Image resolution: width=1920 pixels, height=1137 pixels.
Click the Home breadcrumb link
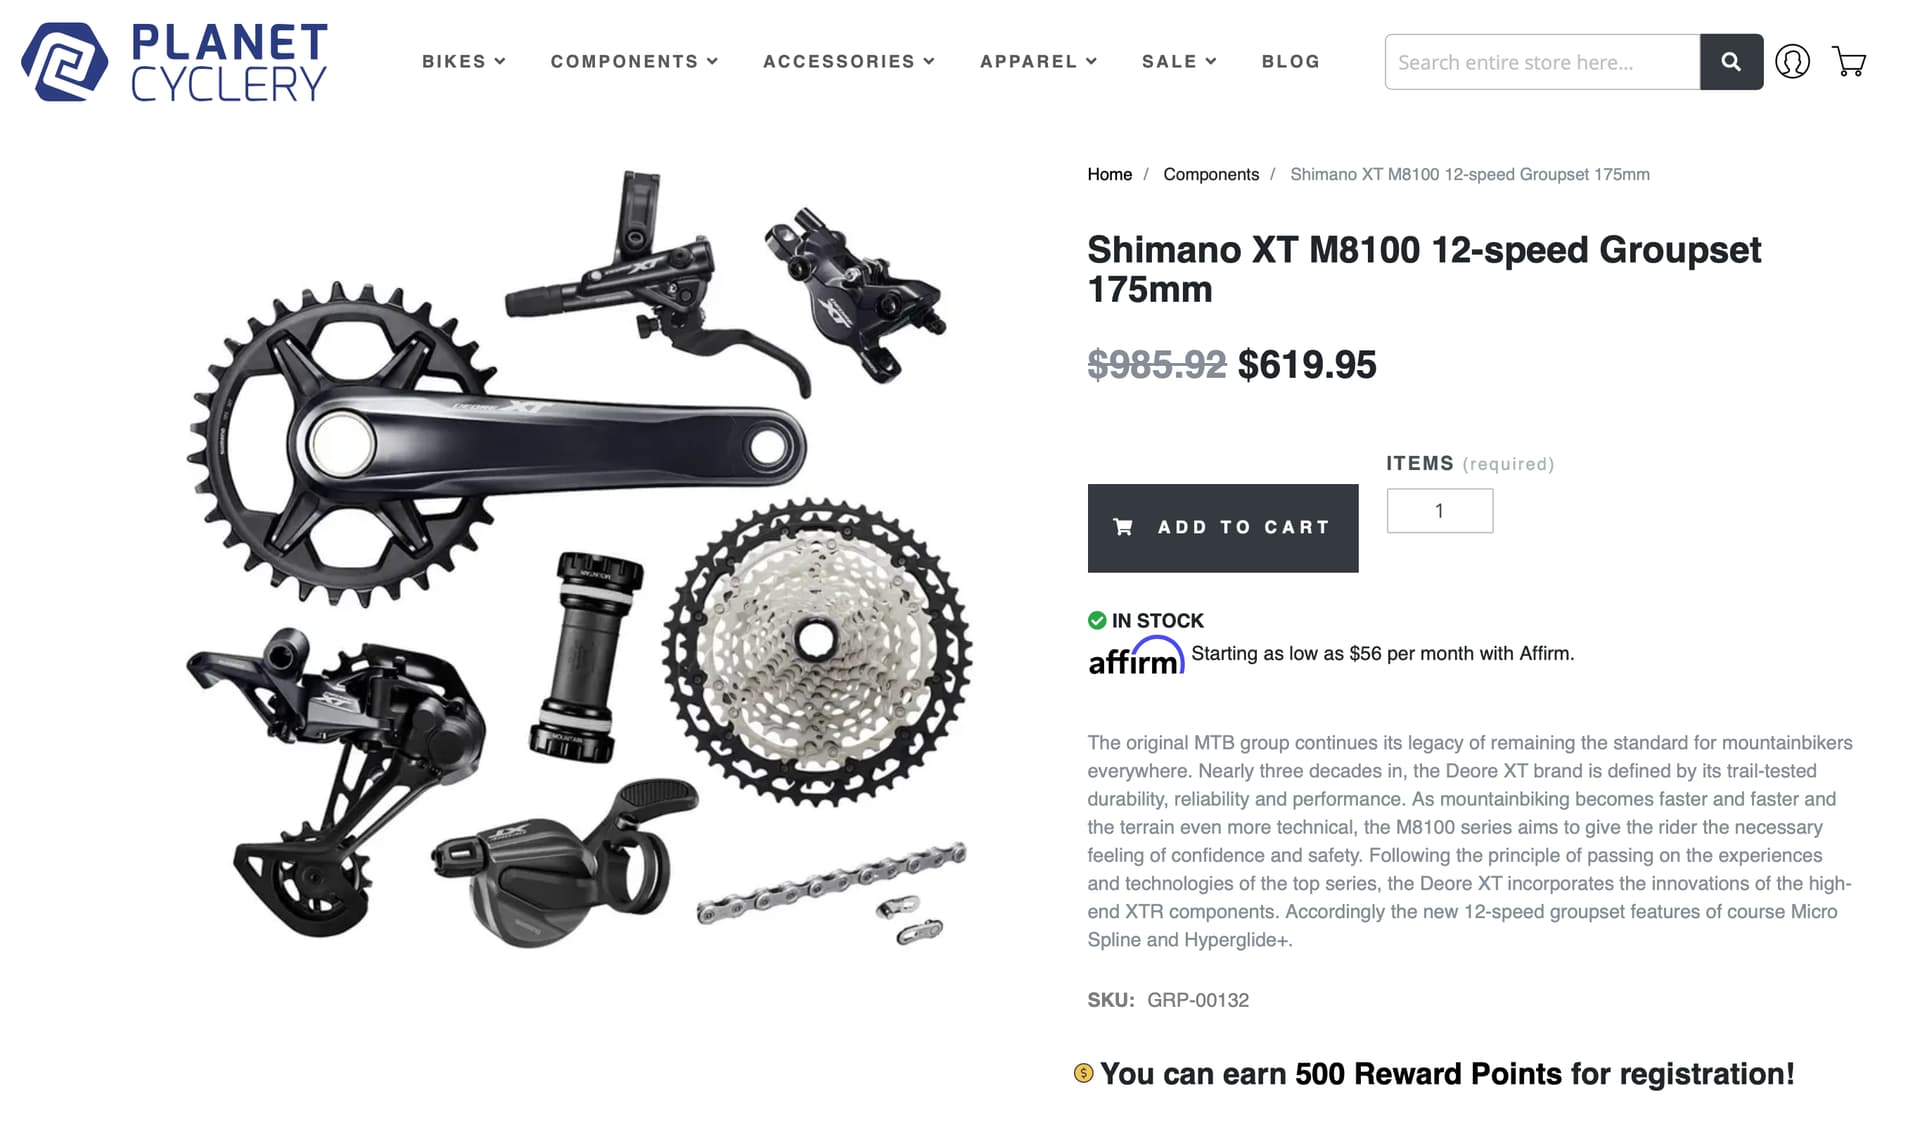tap(1109, 174)
